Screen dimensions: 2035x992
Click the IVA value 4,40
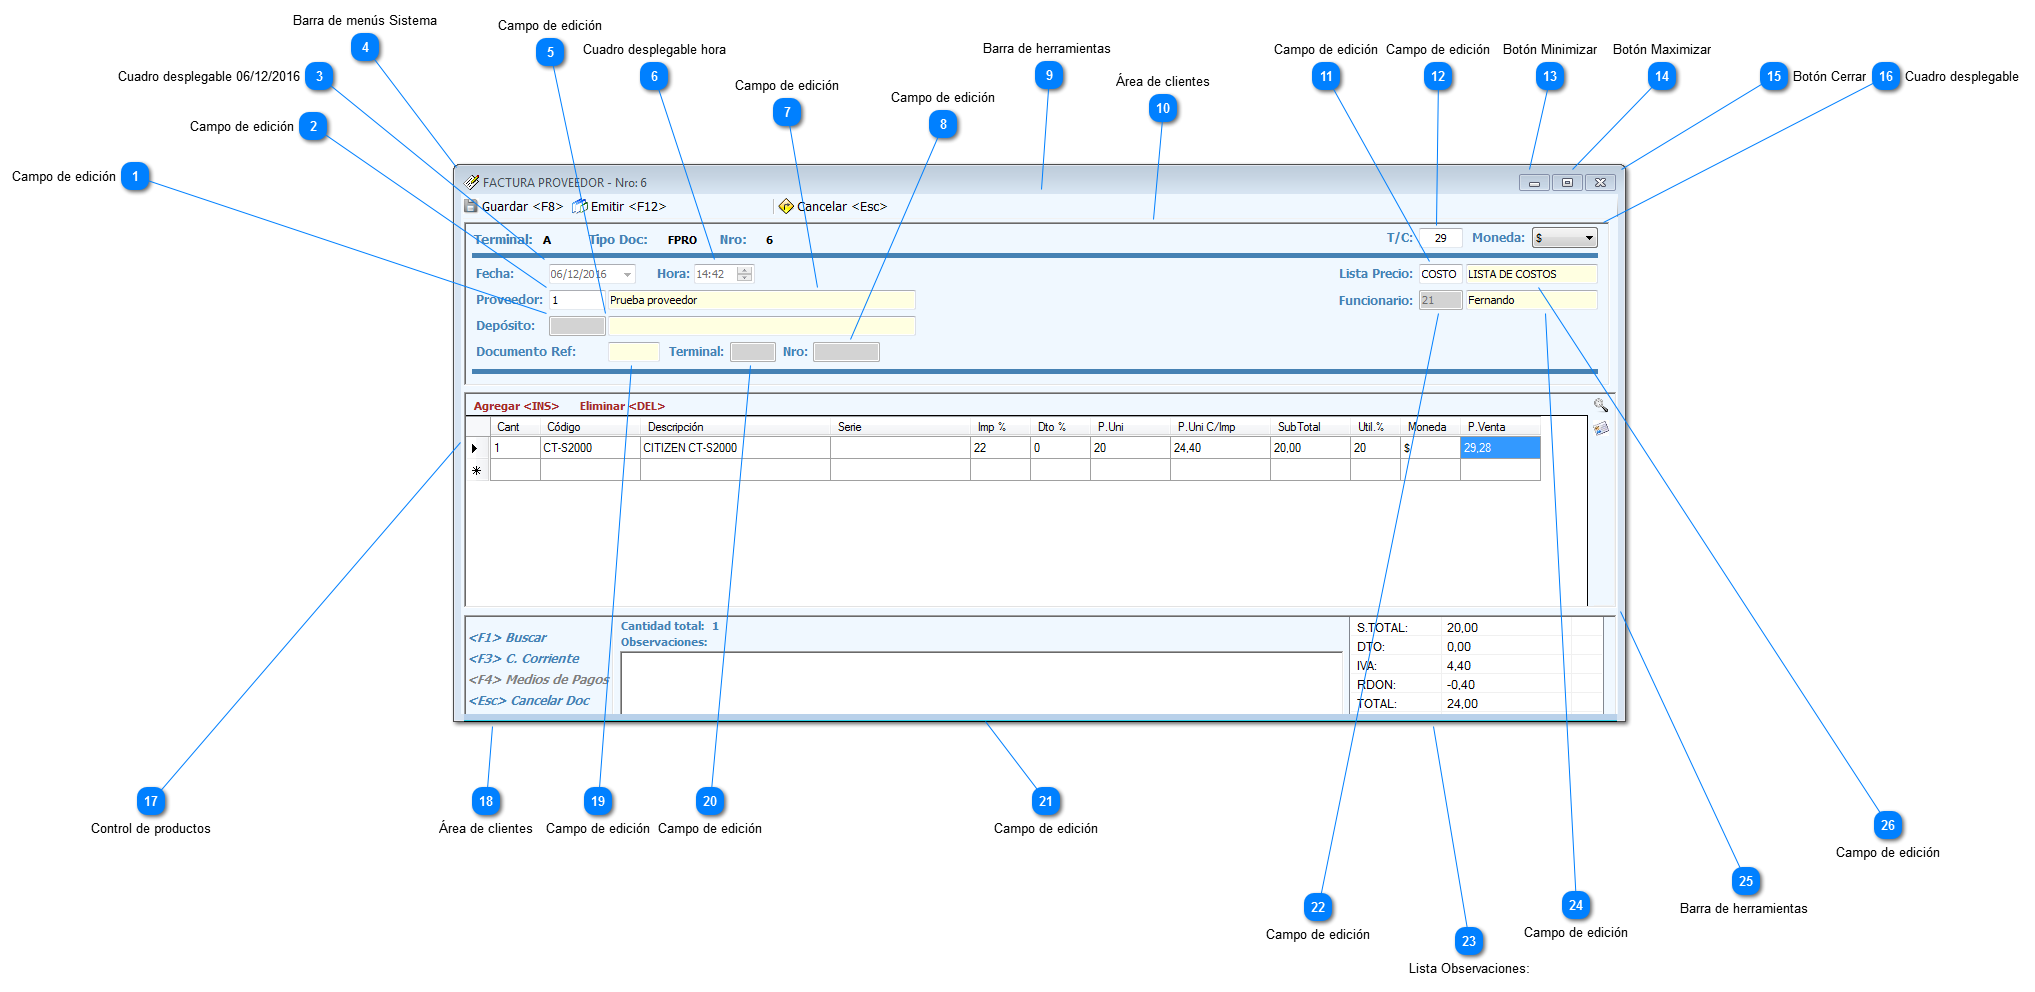1459,666
